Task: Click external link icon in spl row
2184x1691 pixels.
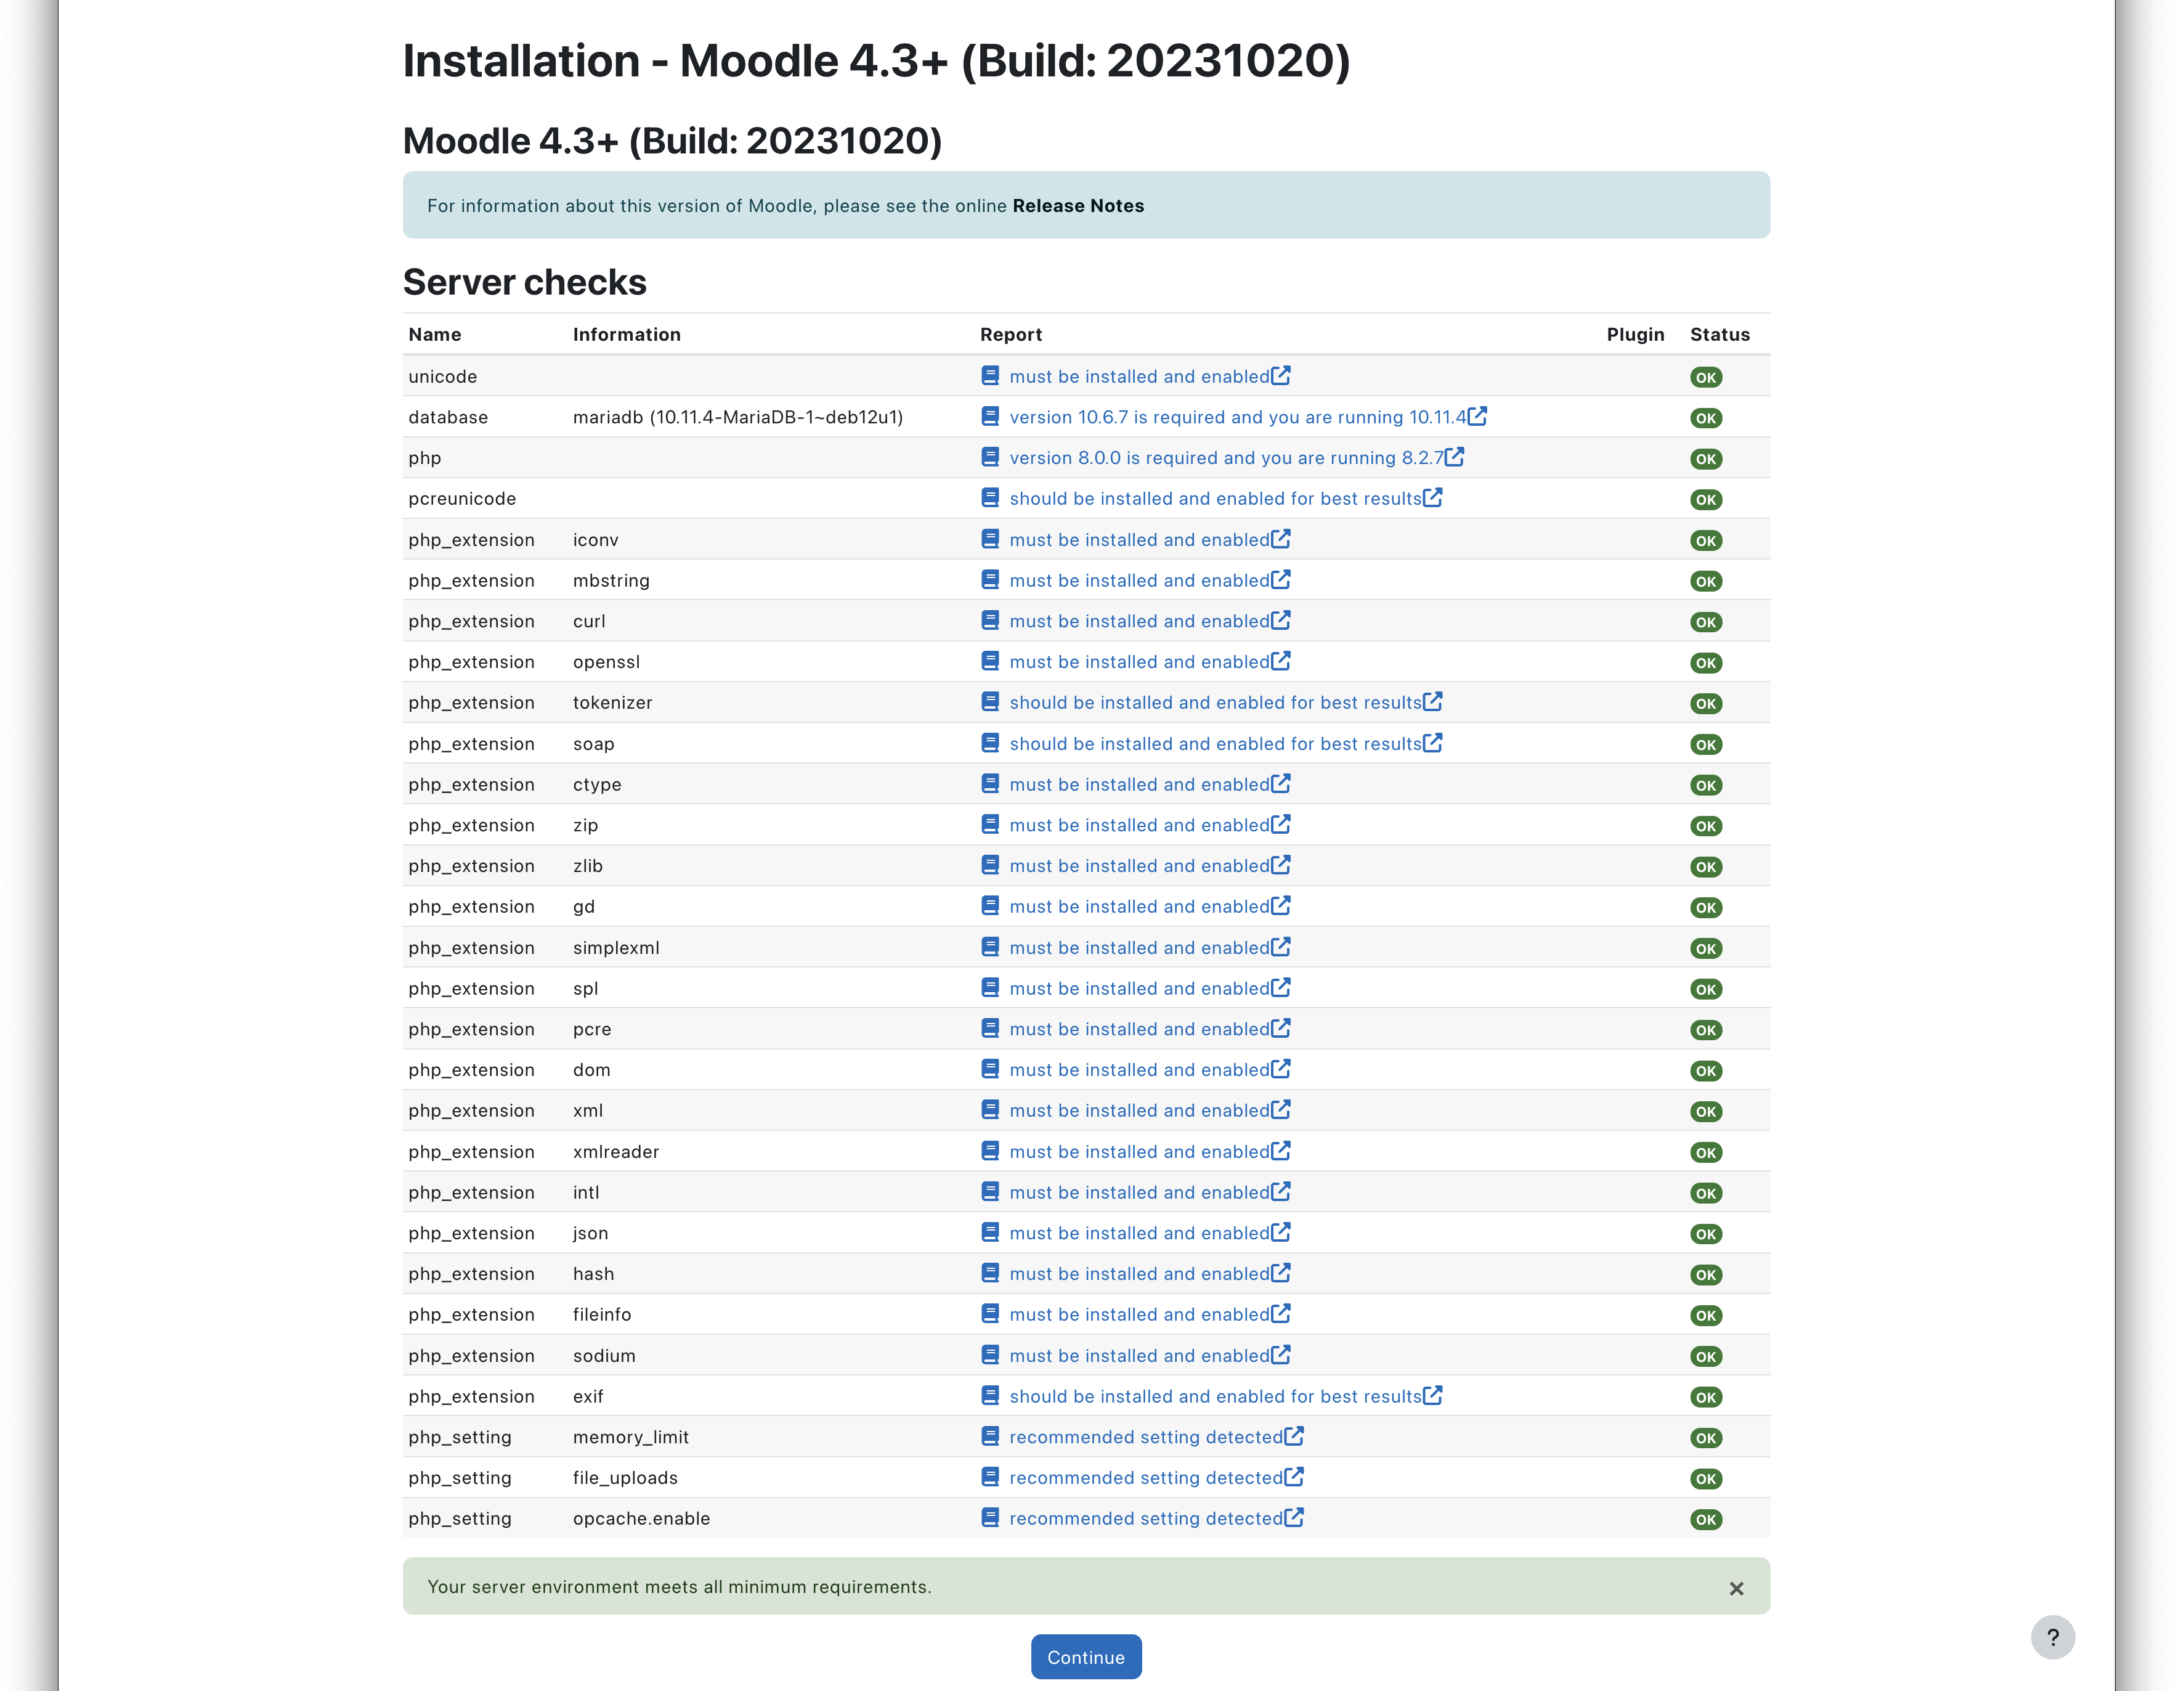Action: tap(1281, 987)
